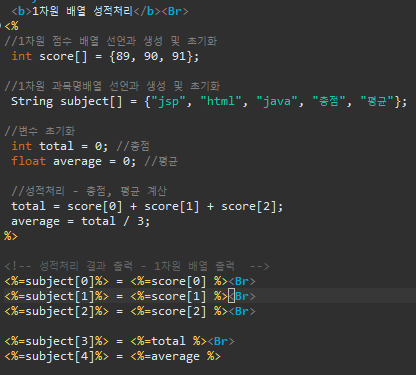
Task: Click the string literal "html"
Action: [221, 101]
